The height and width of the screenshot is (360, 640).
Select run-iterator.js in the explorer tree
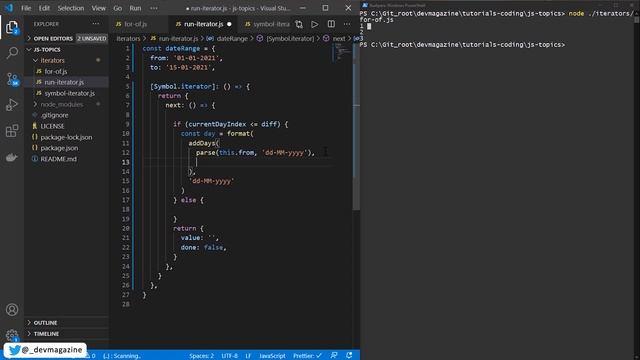(64, 82)
